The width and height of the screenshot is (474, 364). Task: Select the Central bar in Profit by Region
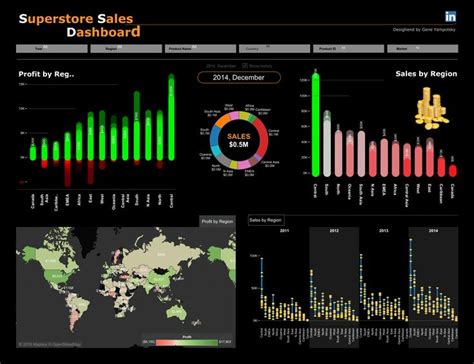coord(171,117)
